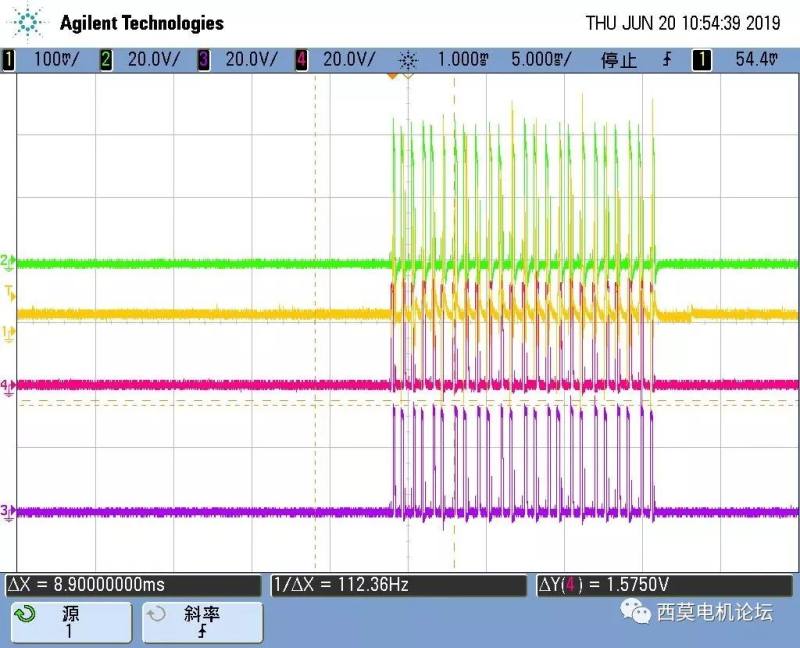Viewport: 800px width, 648px height.
Task: Click the channel 3 ground marker
Action: [x=8, y=511]
